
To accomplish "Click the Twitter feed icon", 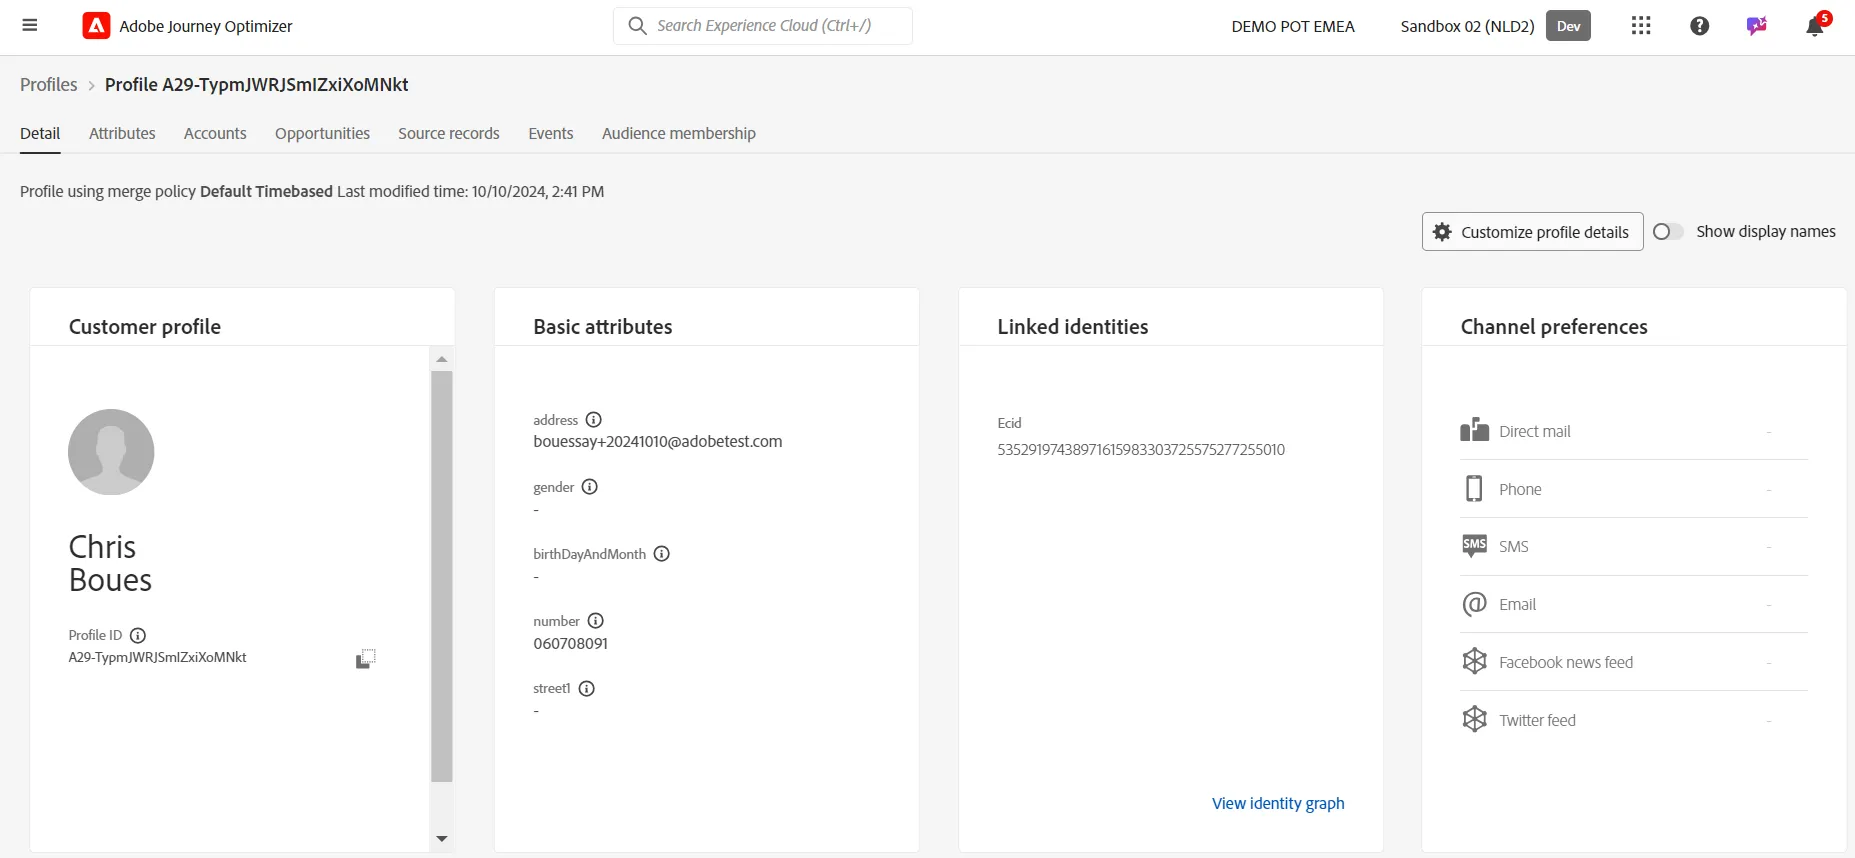I will [1474, 719].
